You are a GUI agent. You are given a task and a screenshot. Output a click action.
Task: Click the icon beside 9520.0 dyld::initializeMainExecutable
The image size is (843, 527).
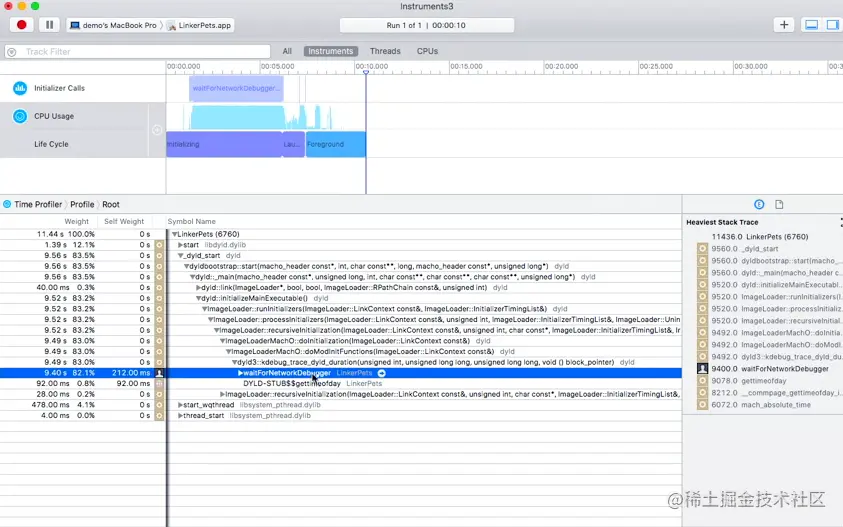pos(702,285)
